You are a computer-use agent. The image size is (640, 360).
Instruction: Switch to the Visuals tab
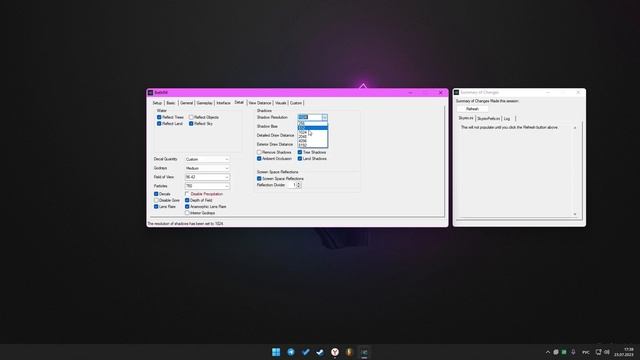pyautogui.click(x=280, y=103)
